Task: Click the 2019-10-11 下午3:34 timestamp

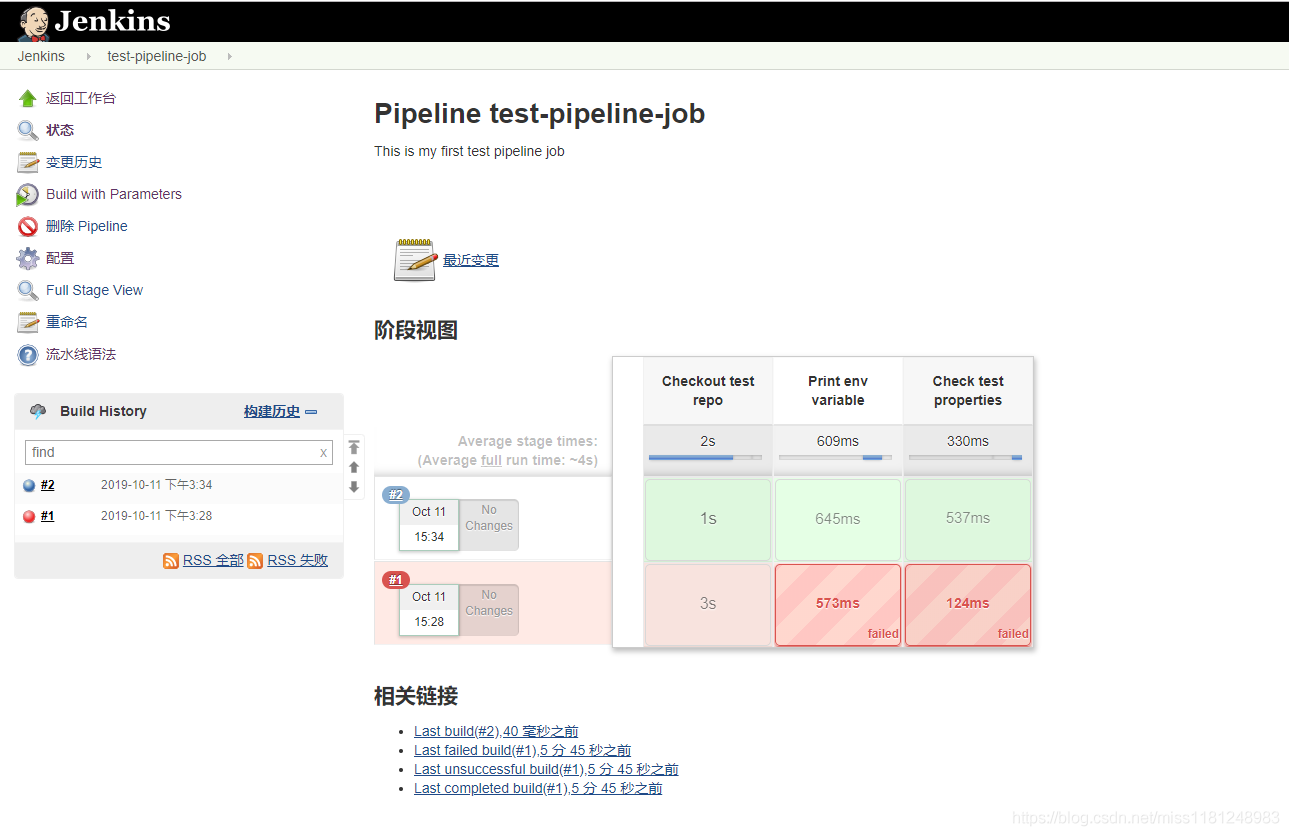Action: click(x=157, y=485)
